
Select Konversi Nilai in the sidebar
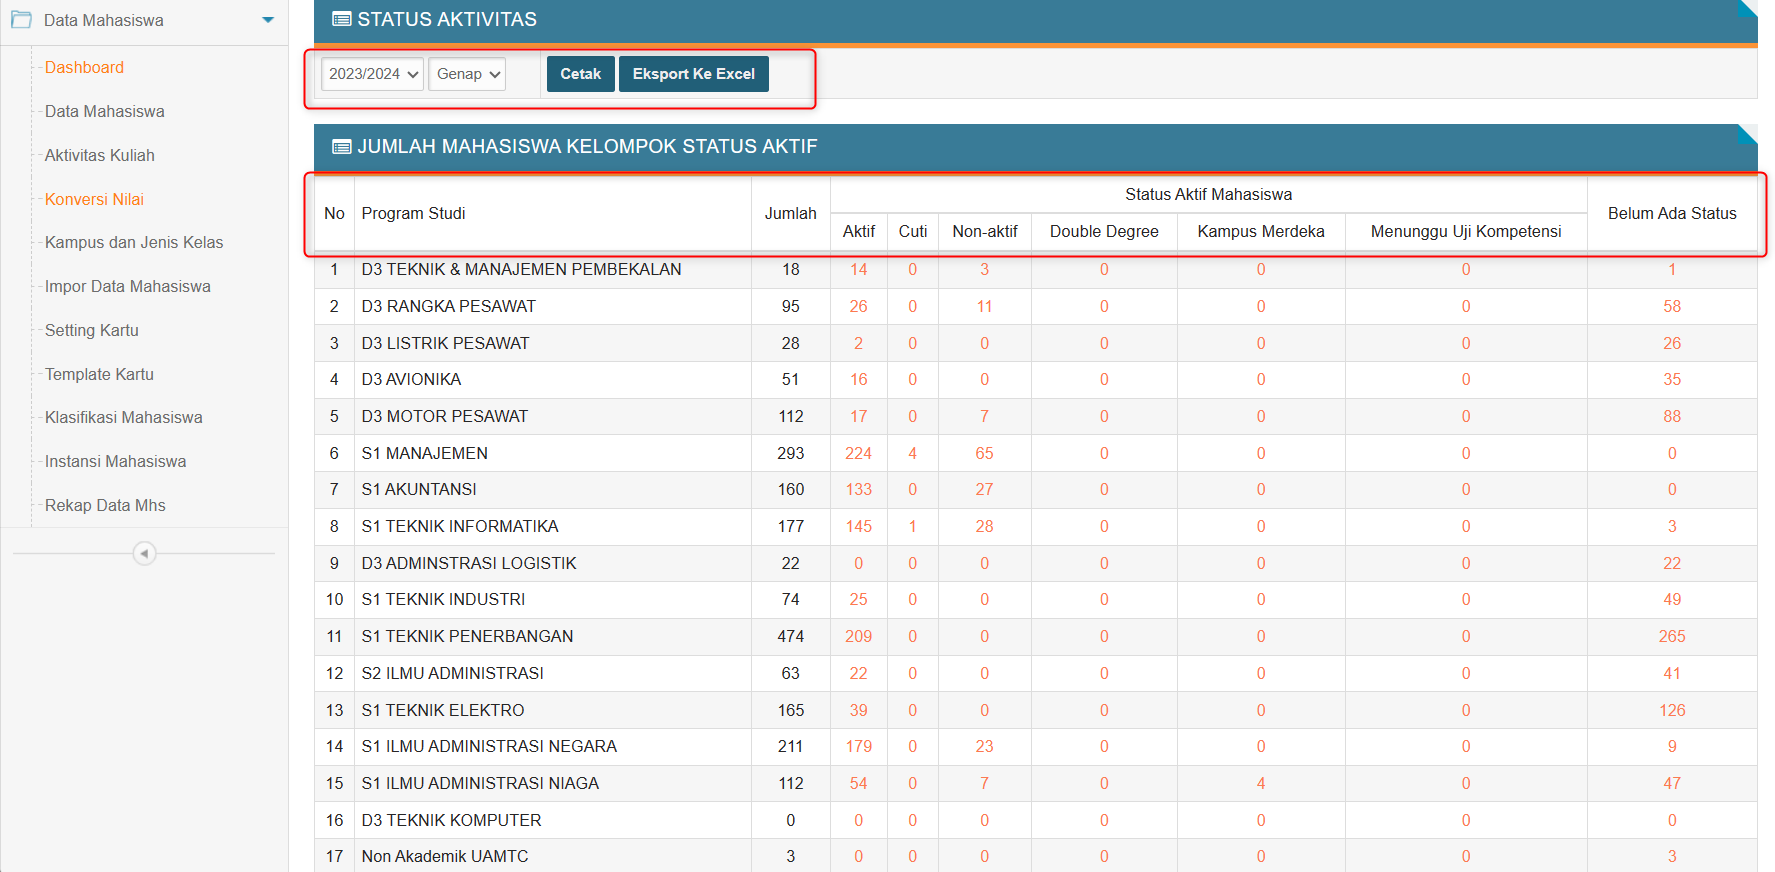click(x=94, y=199)
